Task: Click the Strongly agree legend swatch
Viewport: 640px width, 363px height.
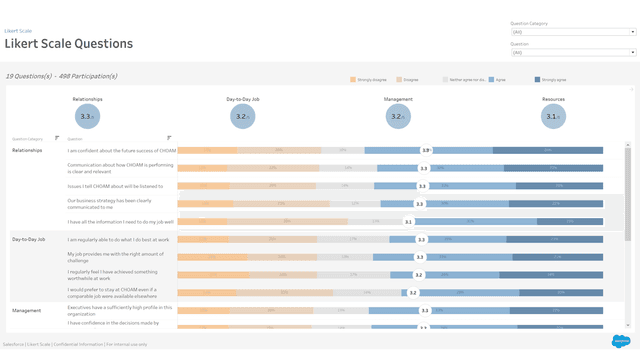Action: click(537, 80)
